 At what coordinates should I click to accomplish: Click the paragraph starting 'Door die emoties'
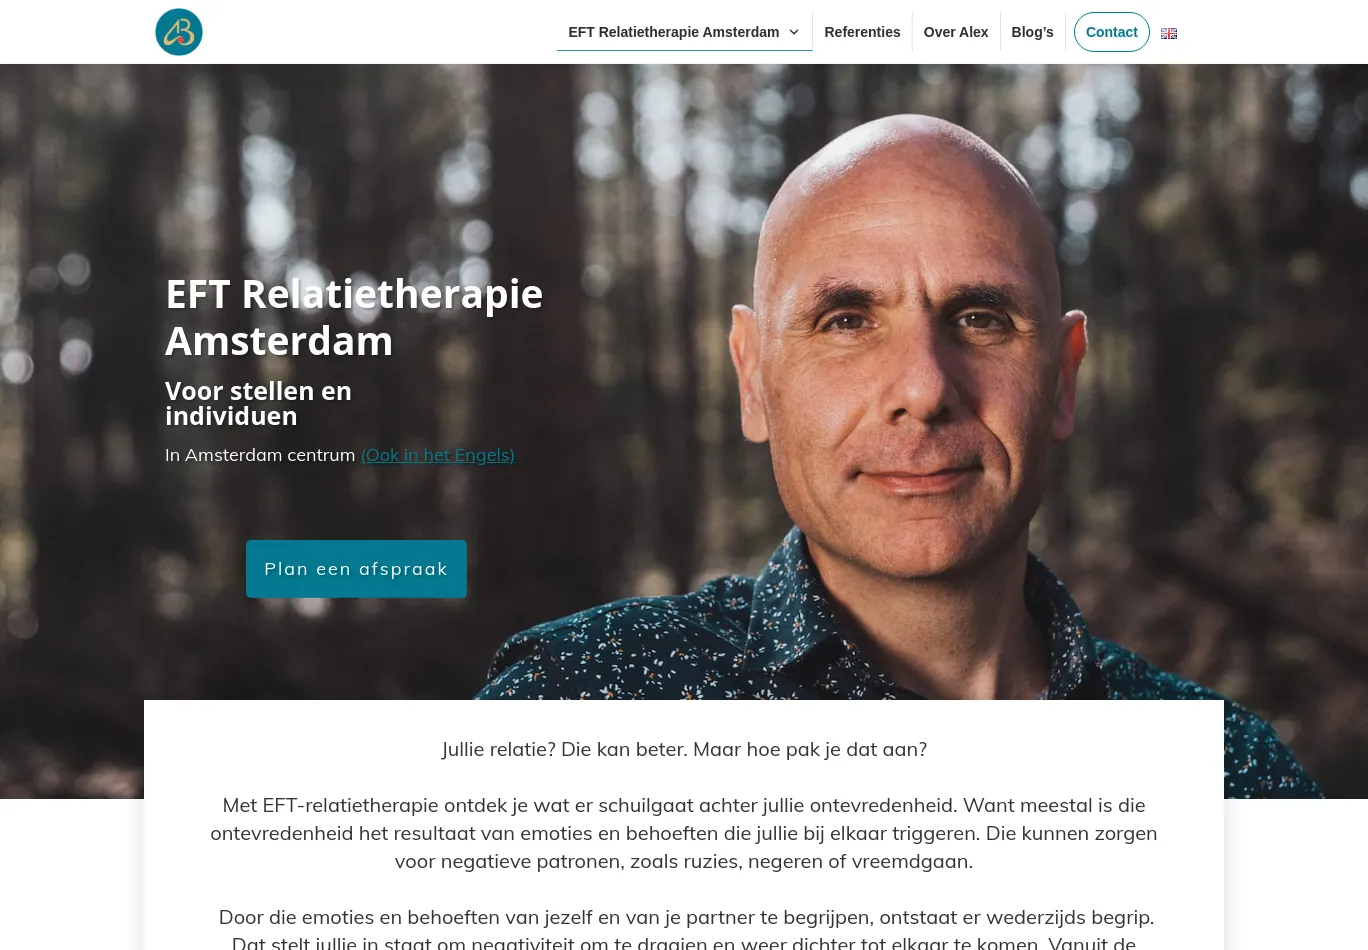click(x=684, y=929)
